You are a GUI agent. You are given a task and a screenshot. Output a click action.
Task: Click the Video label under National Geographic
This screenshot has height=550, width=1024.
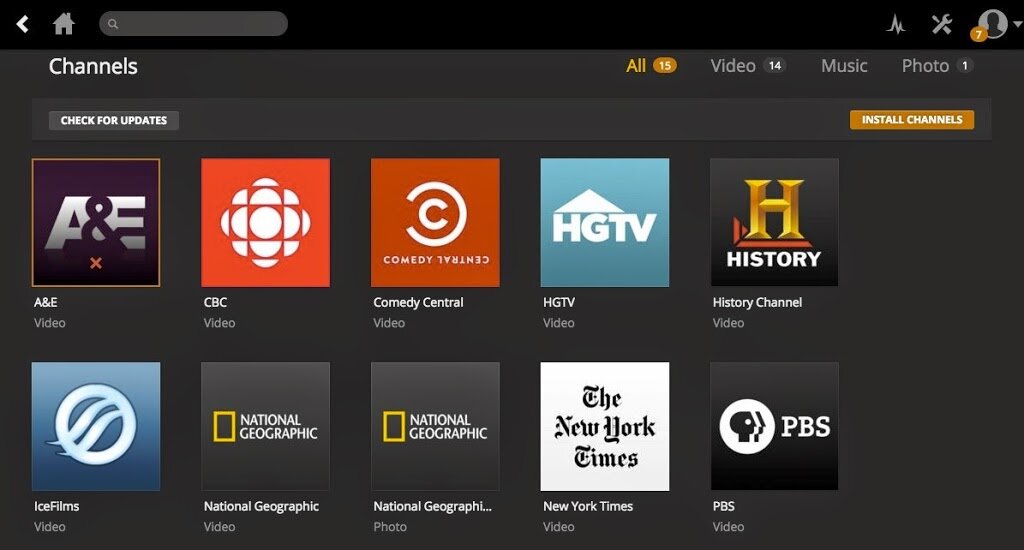(x=219, y=526)
